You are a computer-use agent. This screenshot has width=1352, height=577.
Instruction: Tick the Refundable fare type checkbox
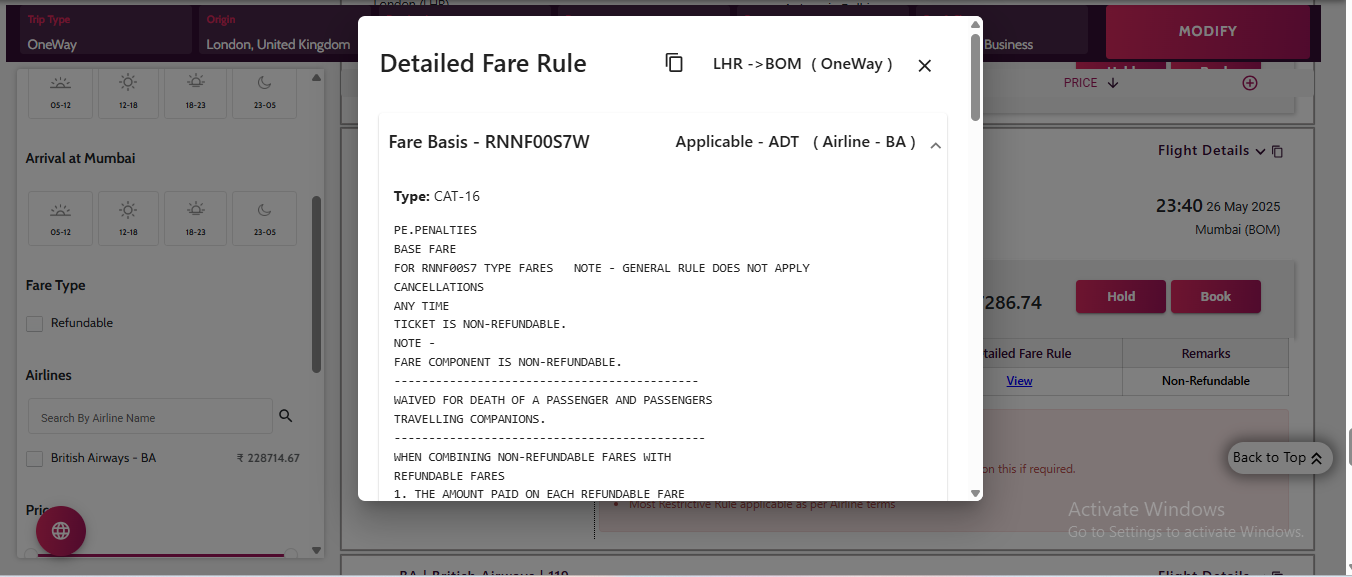coord(35,323)
